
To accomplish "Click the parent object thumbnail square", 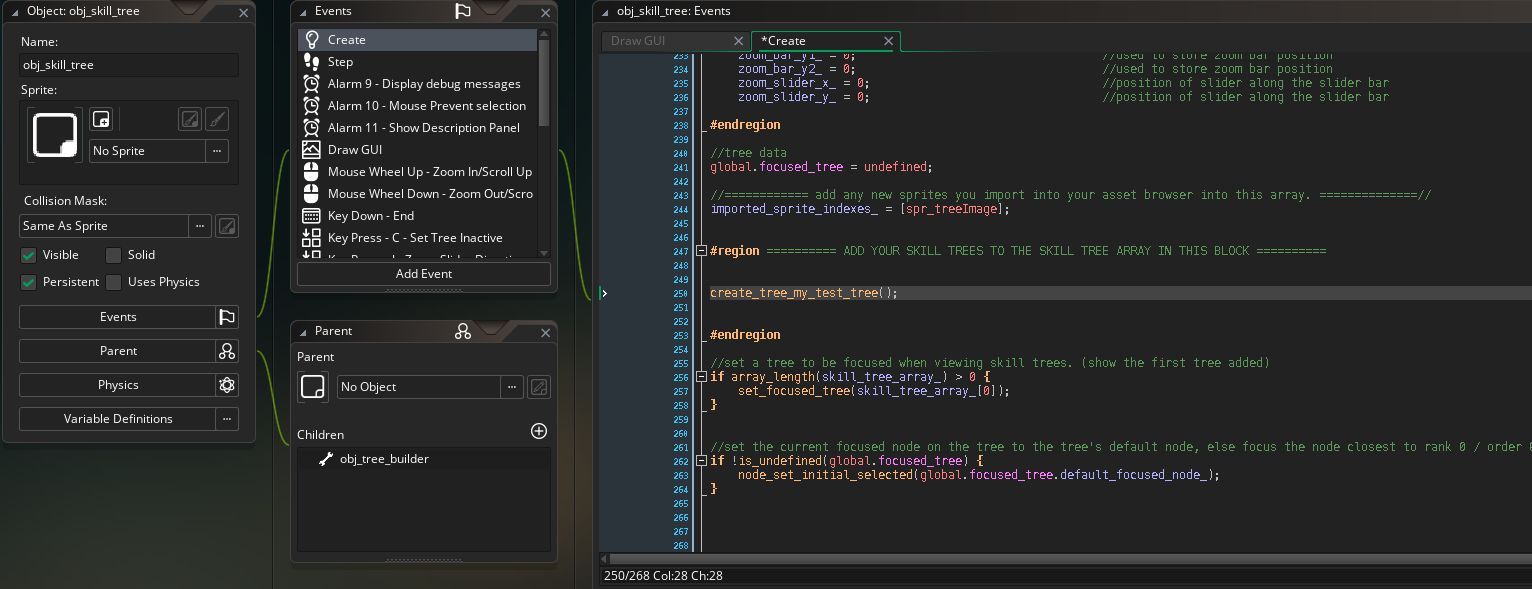I will coord(313,387).
